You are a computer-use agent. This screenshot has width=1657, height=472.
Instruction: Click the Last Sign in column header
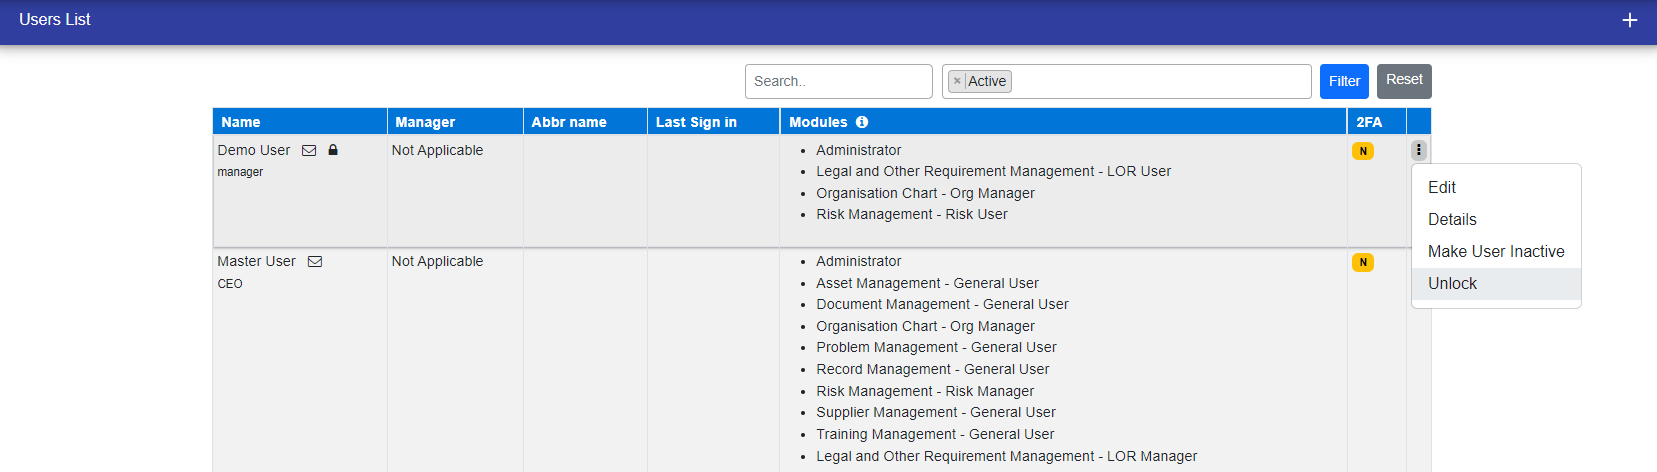[x=696, y=122]
